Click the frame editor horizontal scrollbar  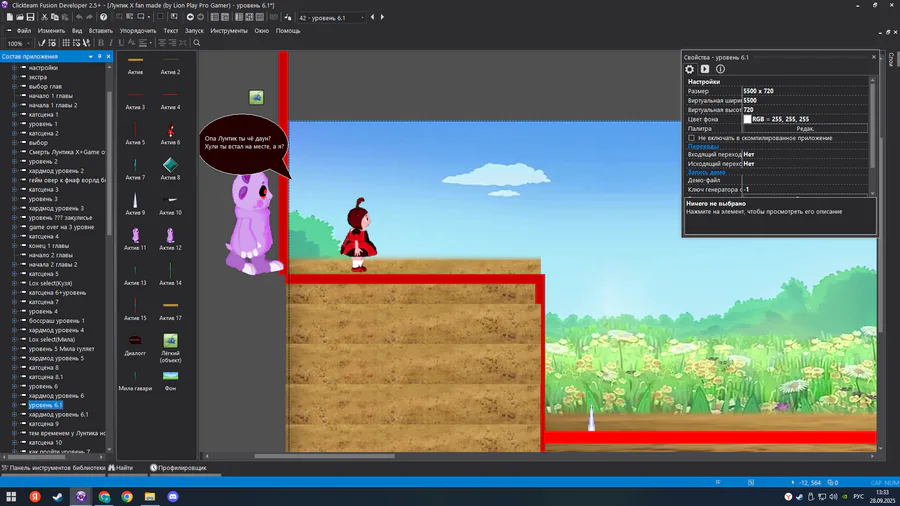[x=324, y=456]
